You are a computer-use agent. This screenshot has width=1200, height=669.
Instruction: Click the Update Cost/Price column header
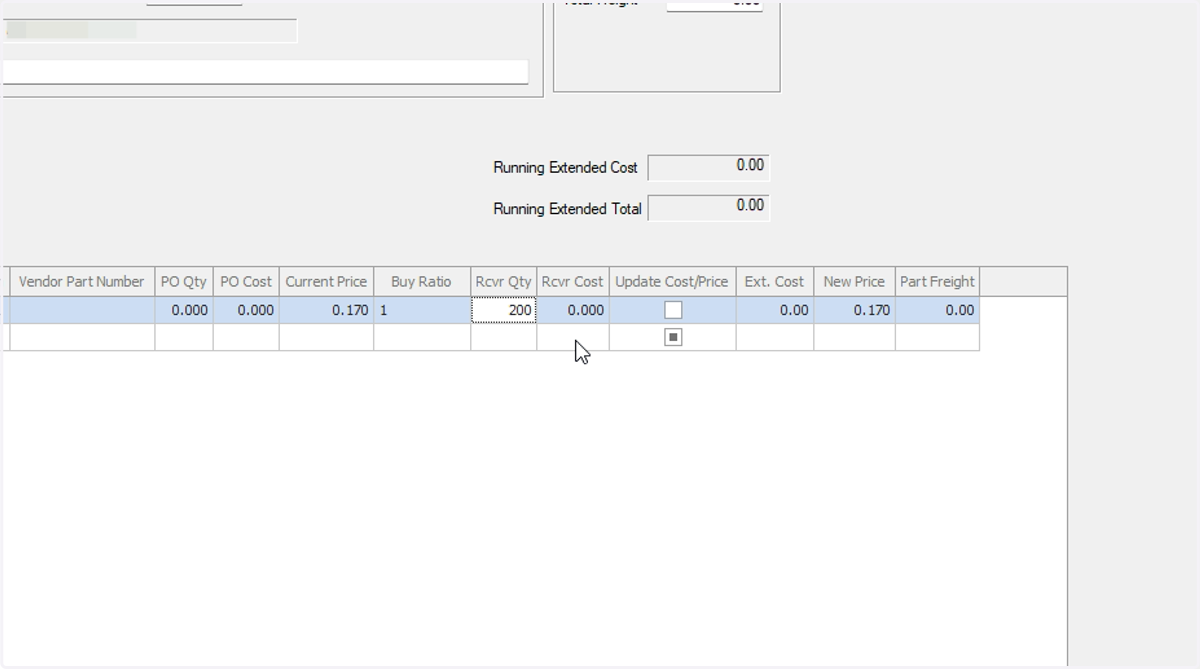point(672,282)
